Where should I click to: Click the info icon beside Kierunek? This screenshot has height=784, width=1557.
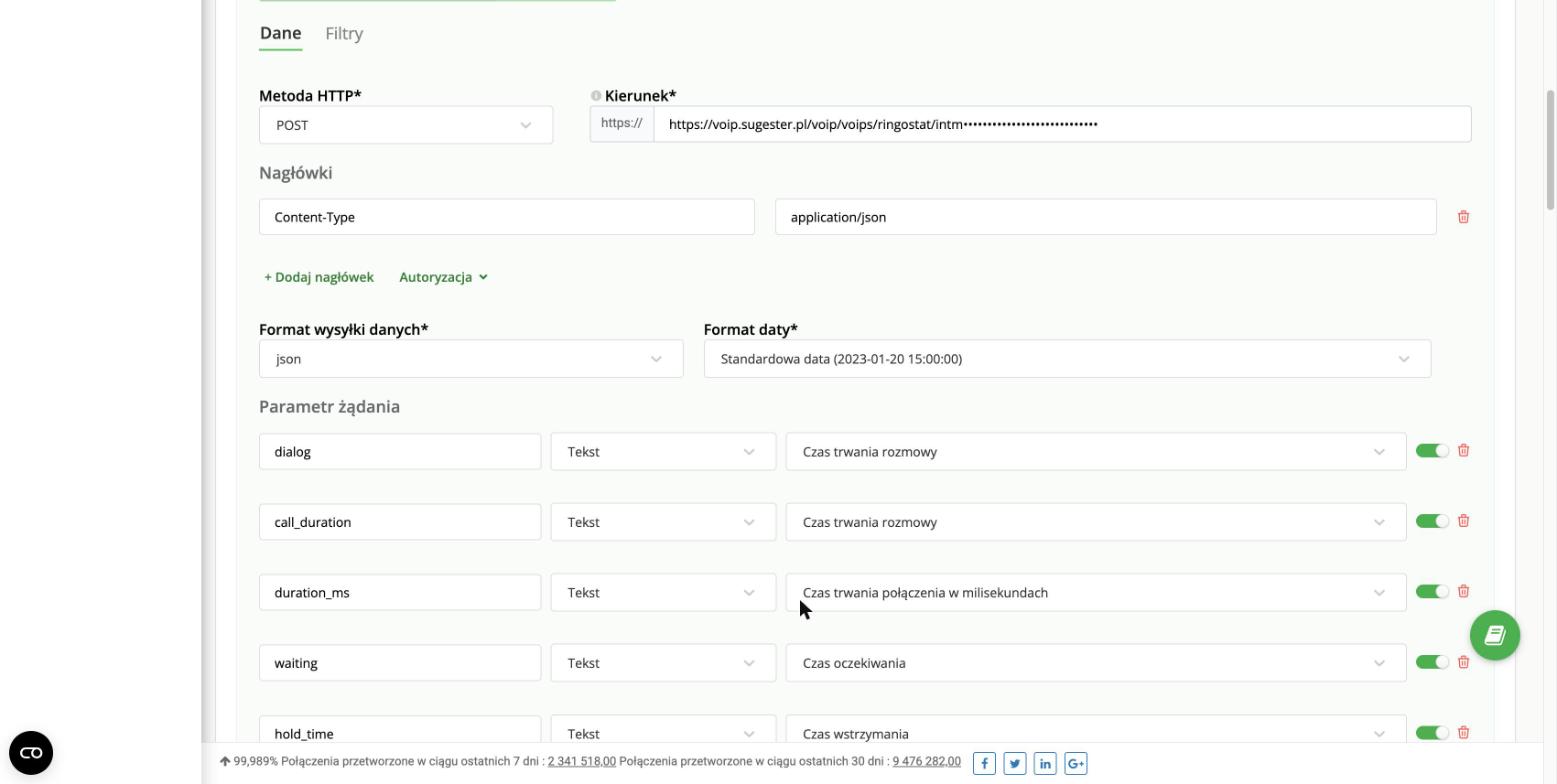pos(596,96)
